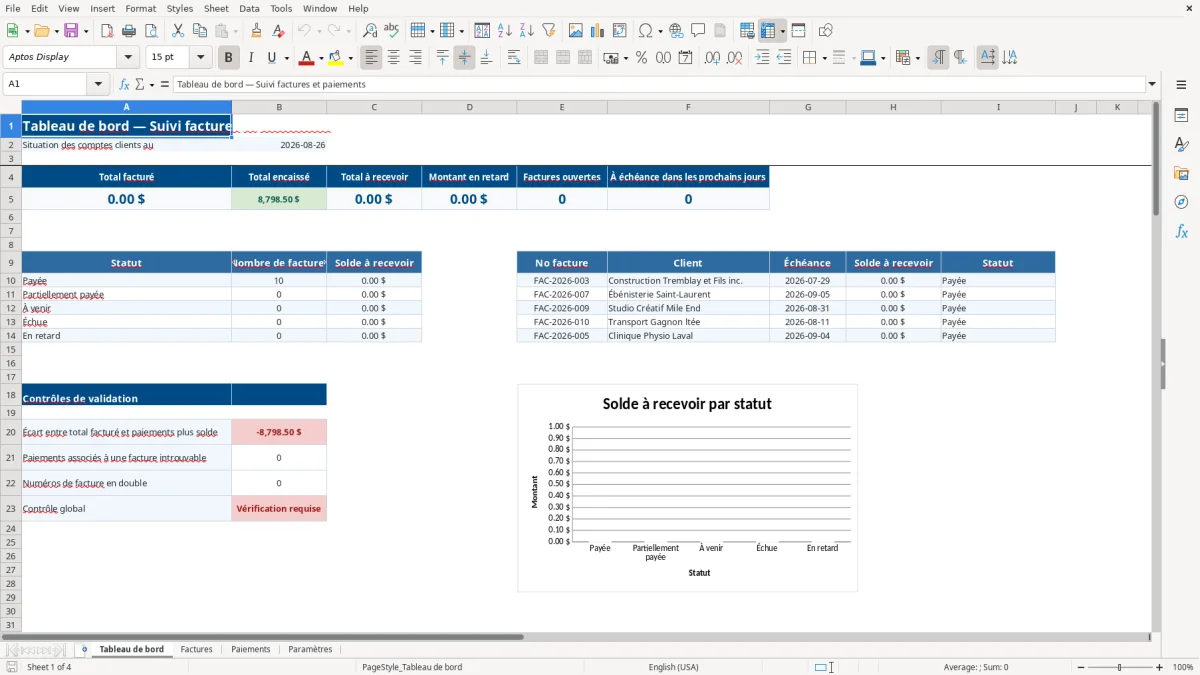Insert Special Character omega icon
The image size is (1200, 675).
pyautogui.click(x=645, y=31)
